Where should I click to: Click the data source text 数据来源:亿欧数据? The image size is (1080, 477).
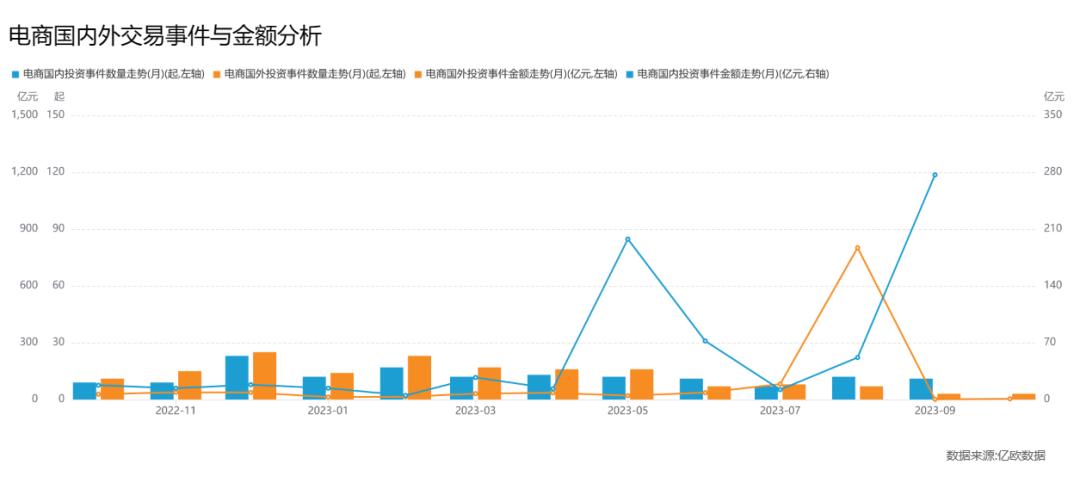(995, 455)
